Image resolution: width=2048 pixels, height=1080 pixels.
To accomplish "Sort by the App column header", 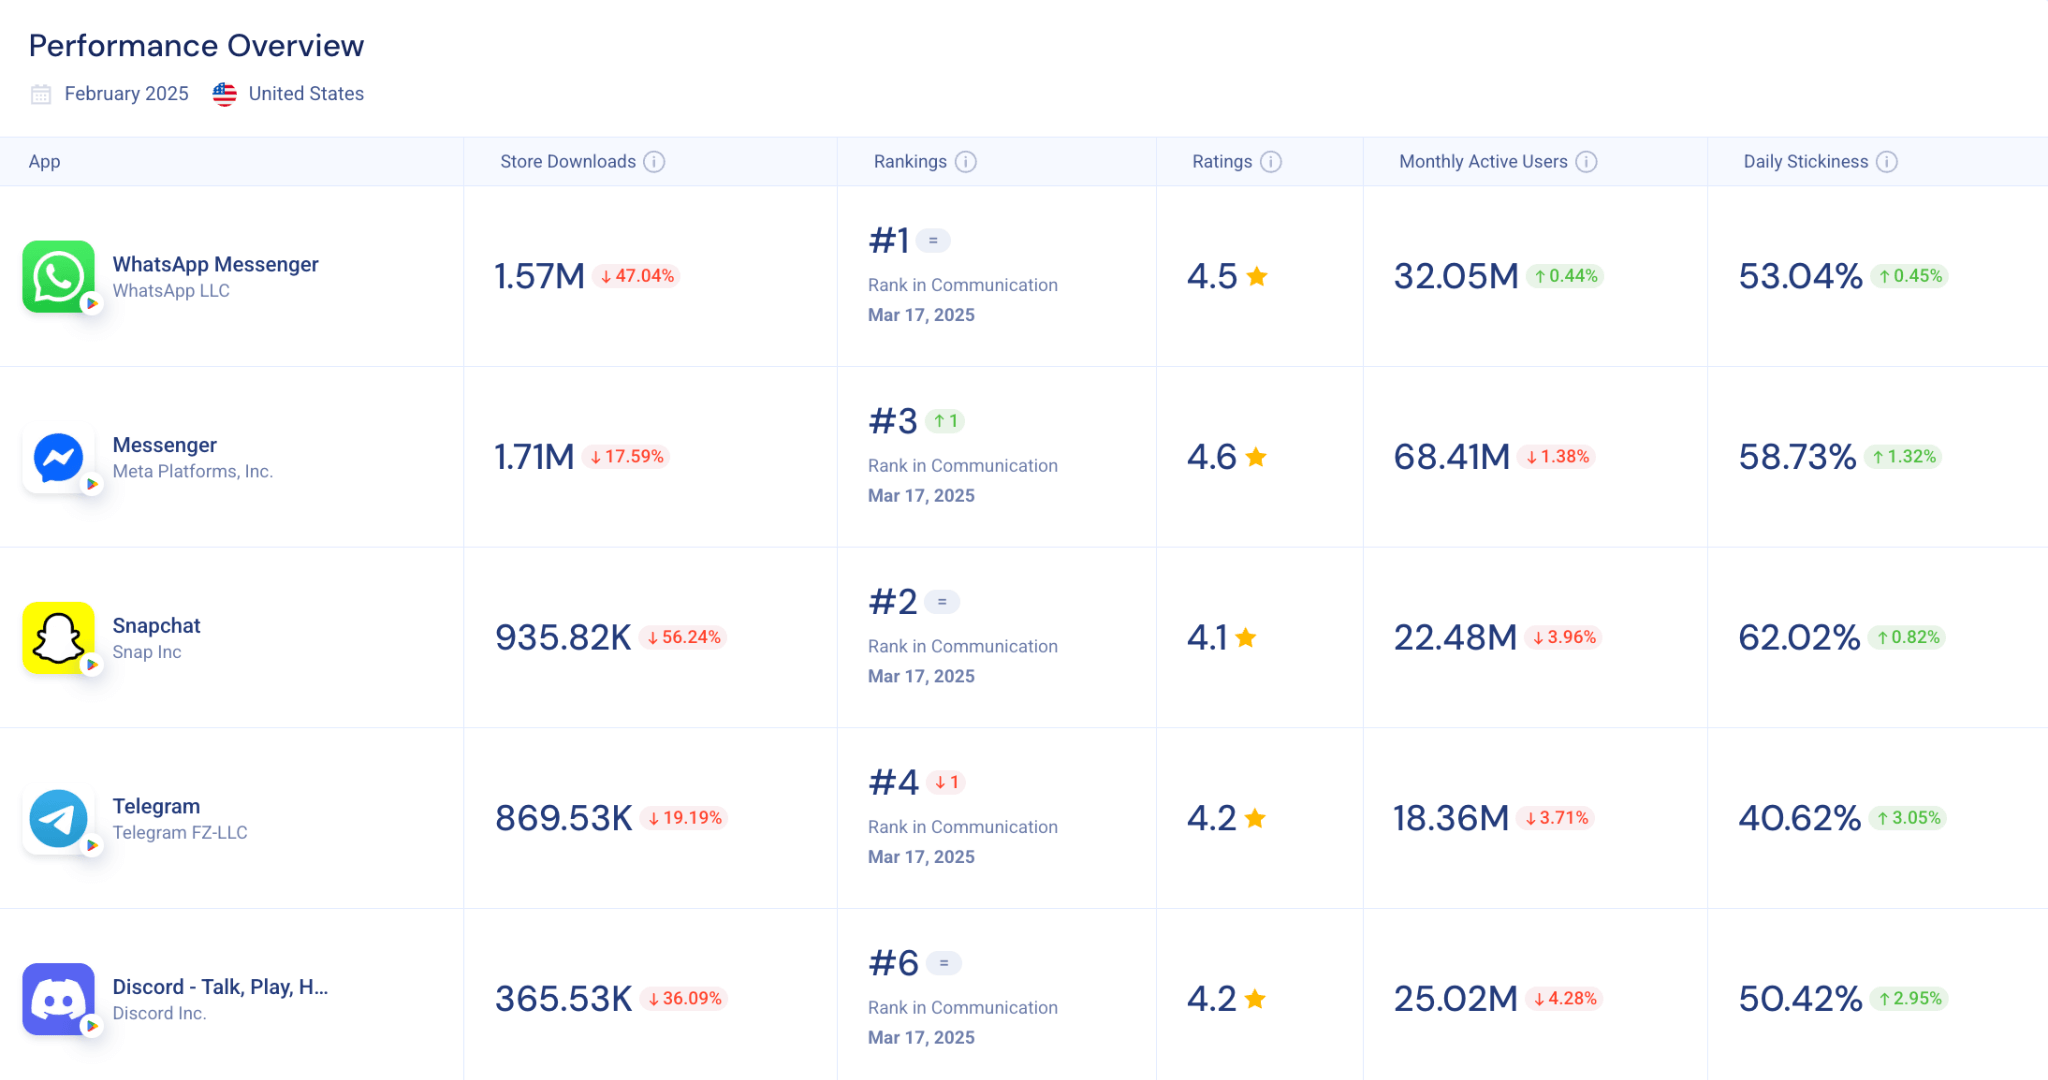I will point(45,162).
